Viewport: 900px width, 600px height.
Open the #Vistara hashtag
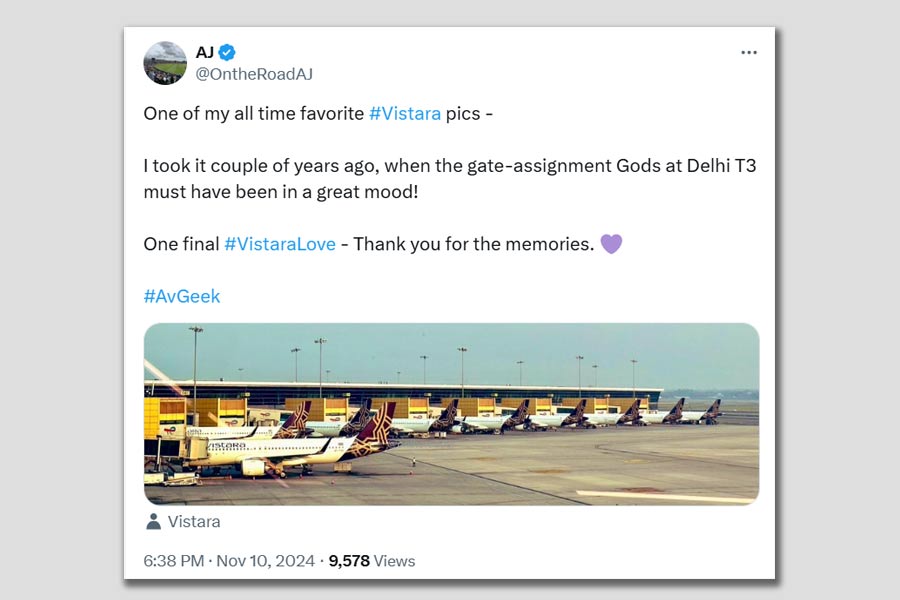(404, 114)
